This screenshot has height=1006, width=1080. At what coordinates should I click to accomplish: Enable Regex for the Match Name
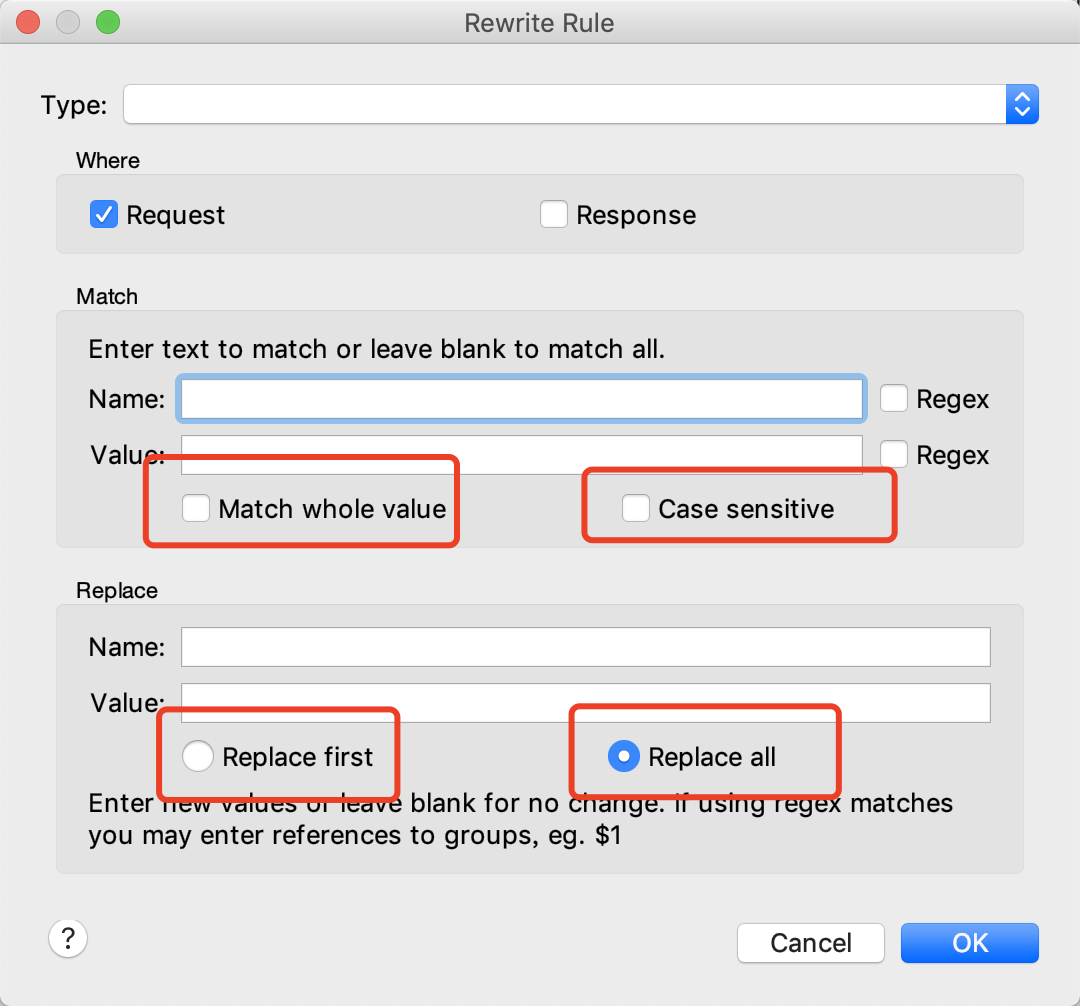(894, 399)
